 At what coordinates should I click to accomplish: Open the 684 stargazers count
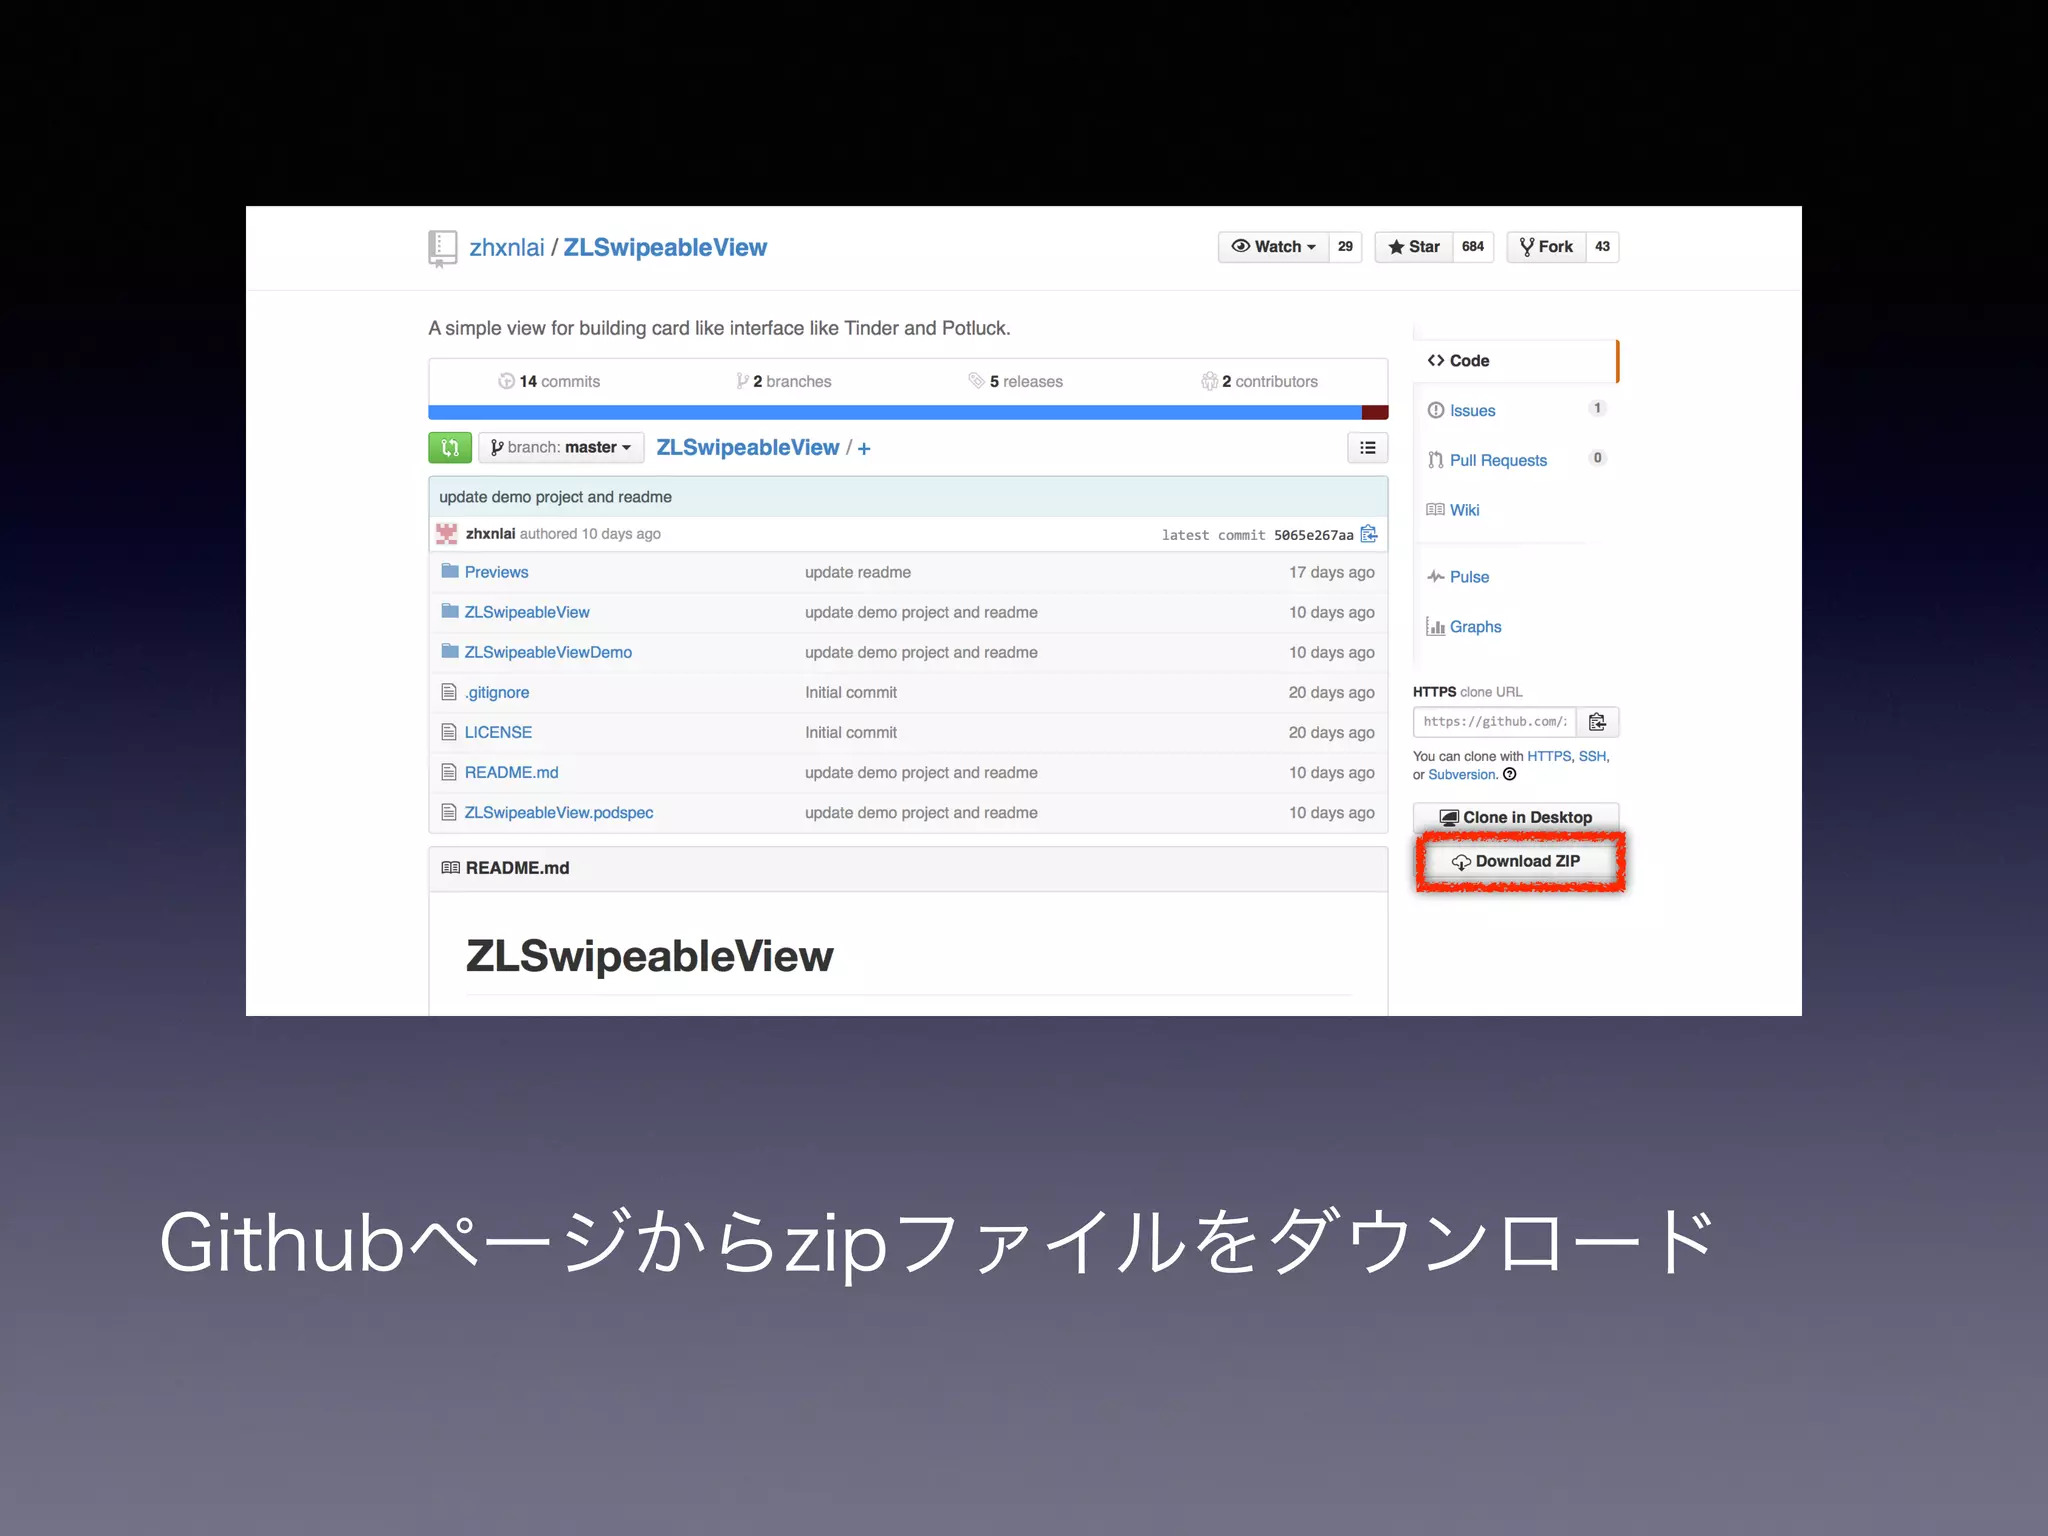1473,247
